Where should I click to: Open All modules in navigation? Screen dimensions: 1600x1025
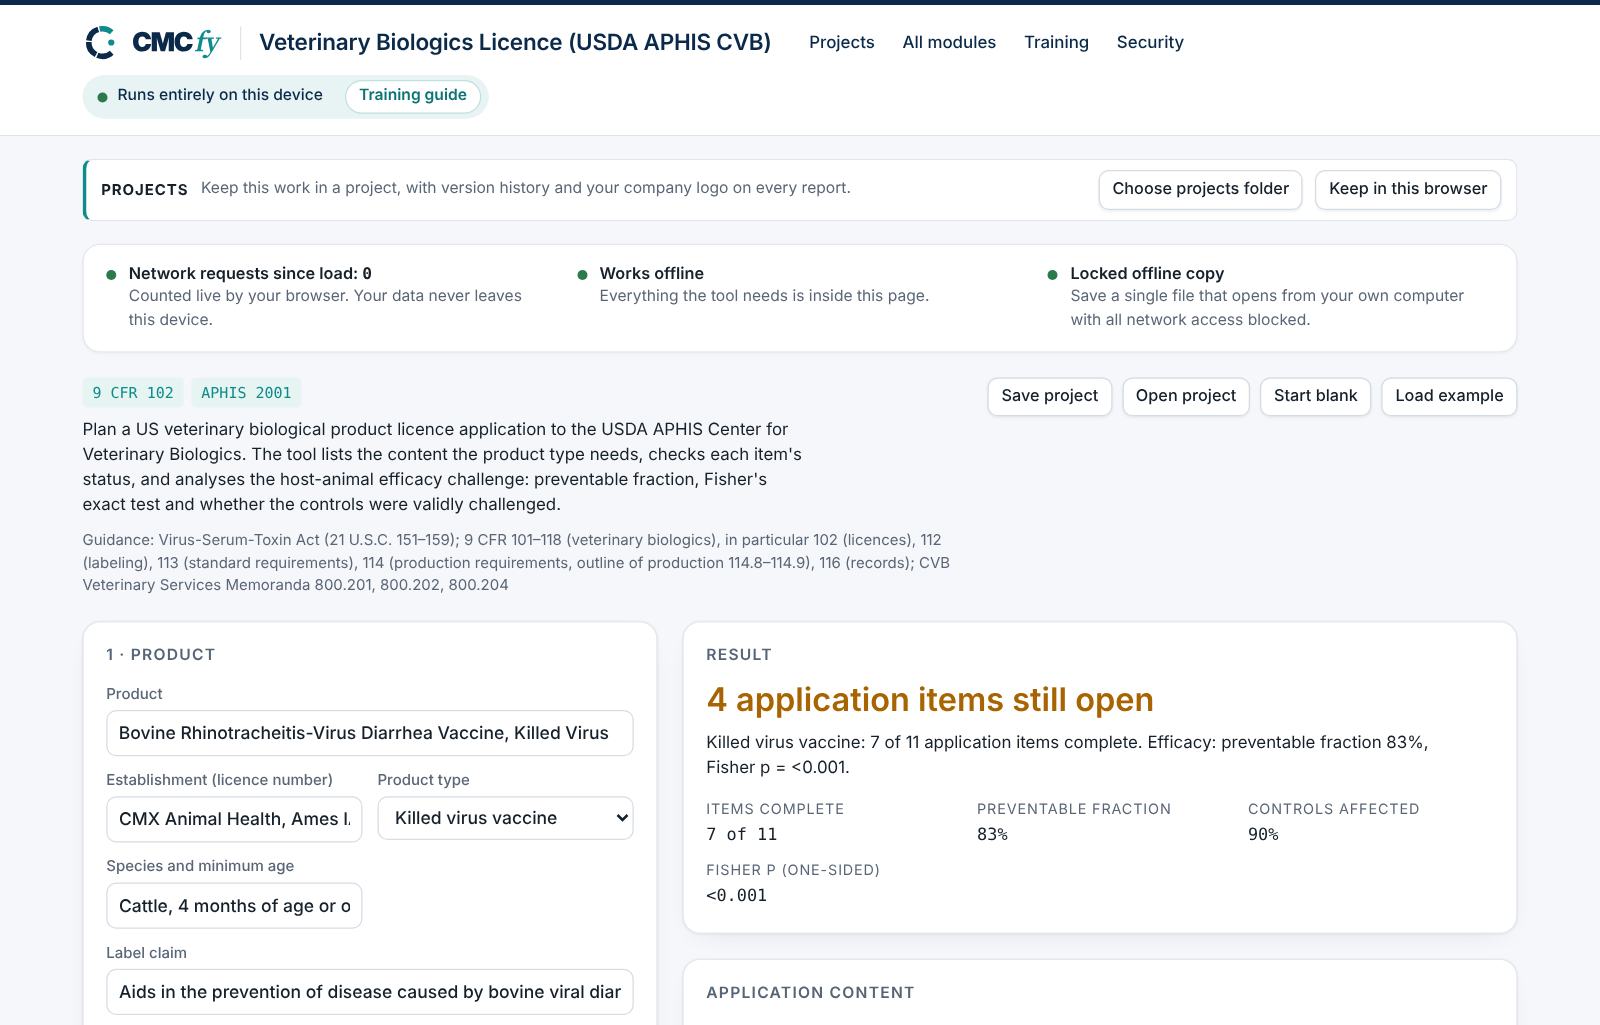click(x=949, y=42)
